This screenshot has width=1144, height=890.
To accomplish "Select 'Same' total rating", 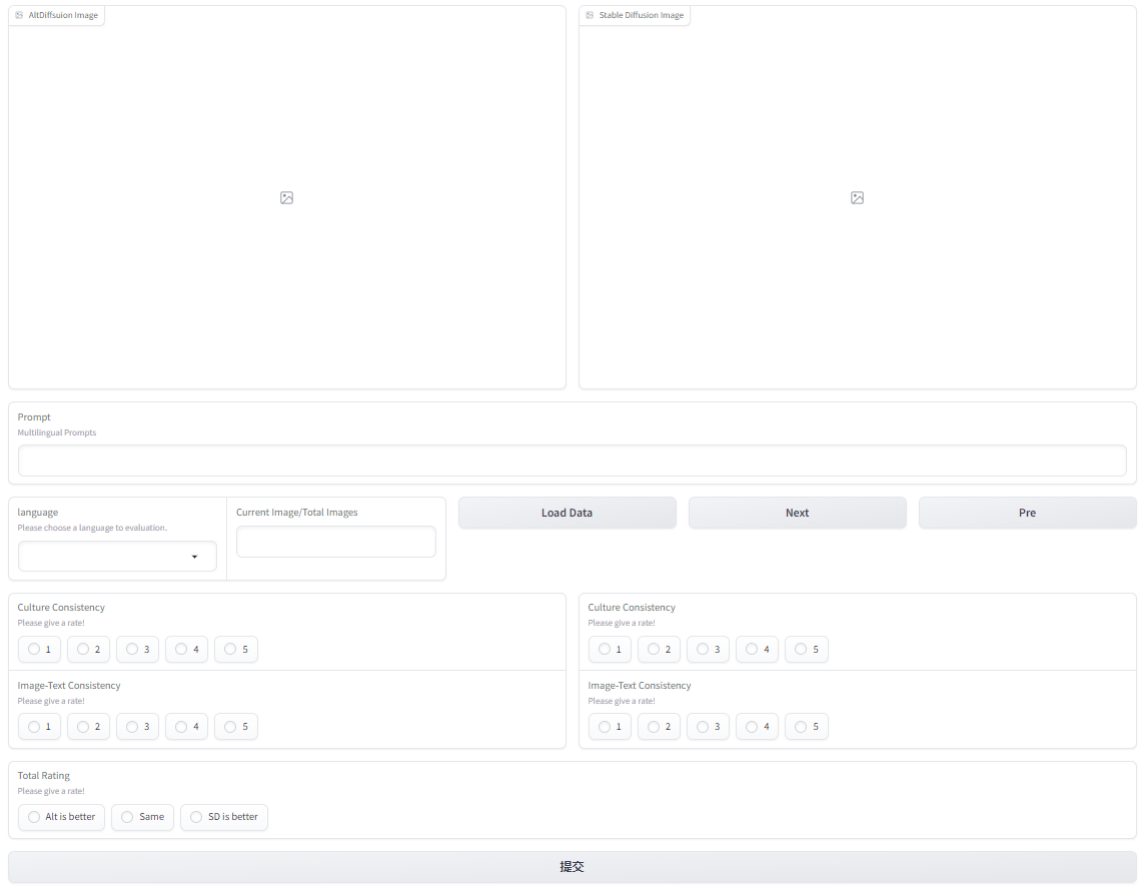I will pyautogui.click(x=142, y=817).
